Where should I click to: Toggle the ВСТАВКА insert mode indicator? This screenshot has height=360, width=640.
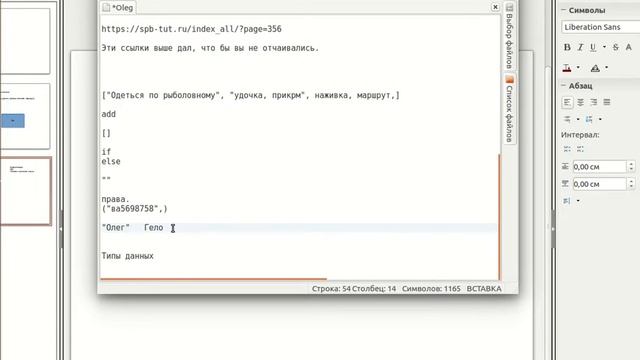click(x=484, y=289)
